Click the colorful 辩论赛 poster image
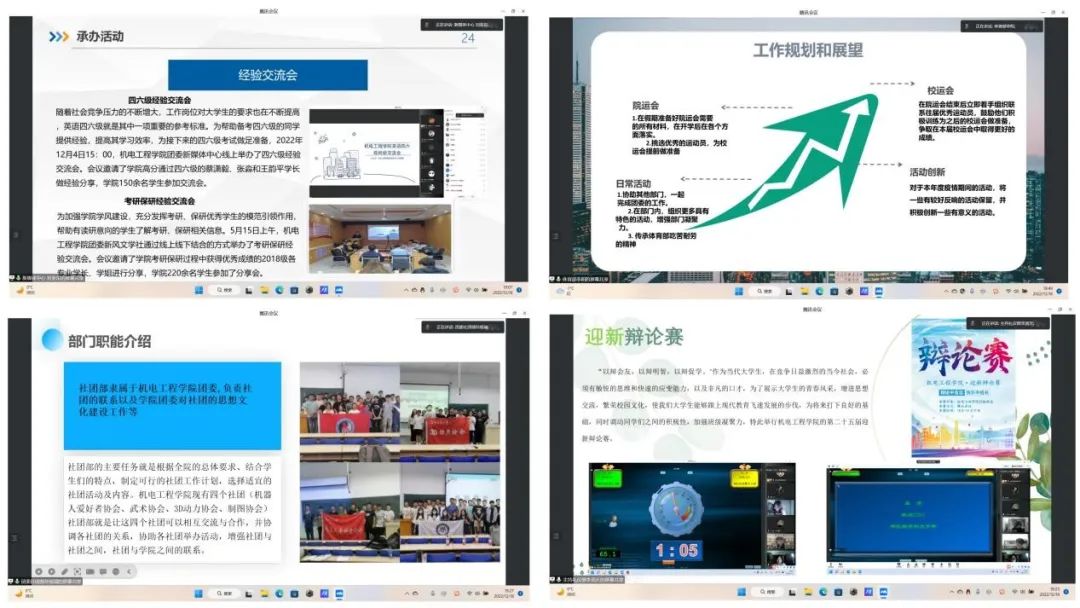1080x608 pixels. (962, 392)
